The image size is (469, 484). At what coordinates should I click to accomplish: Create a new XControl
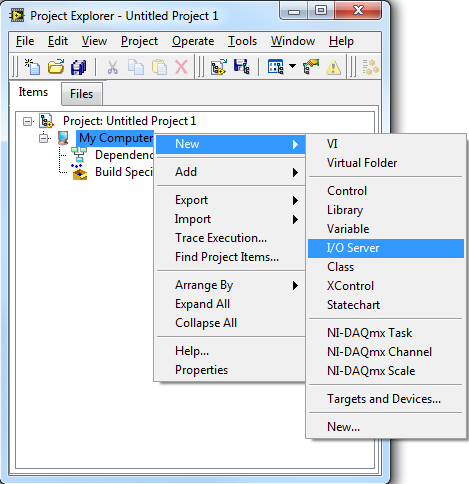point(386,286)
